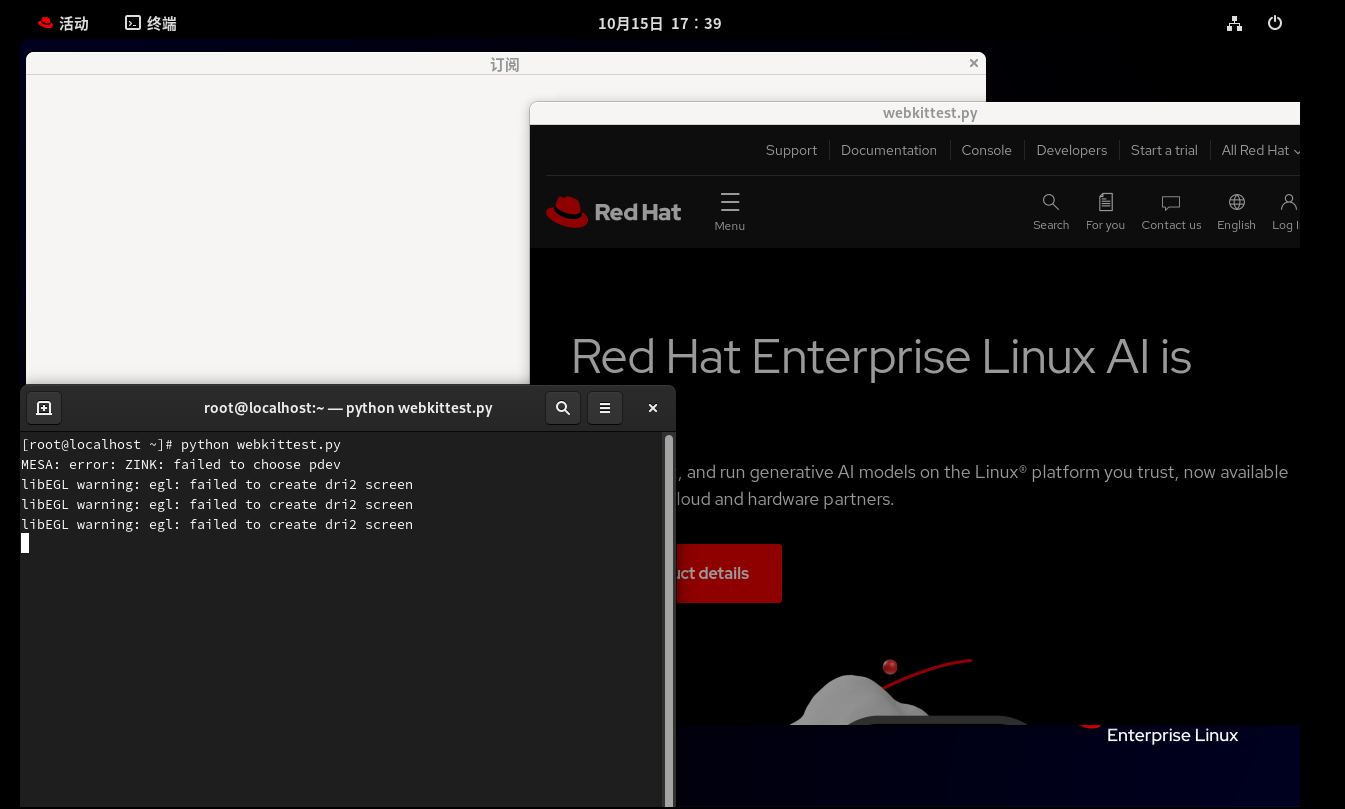Click the terminal vertical scrollbar

[669, 618]
